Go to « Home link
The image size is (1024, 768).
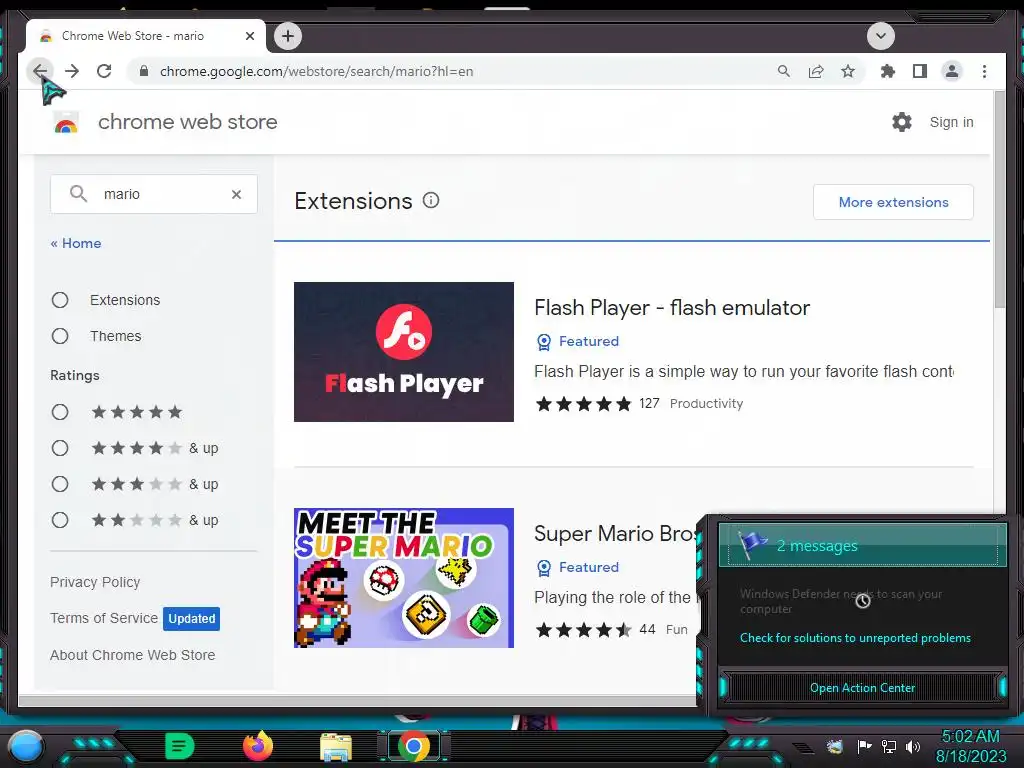[76, 243]
